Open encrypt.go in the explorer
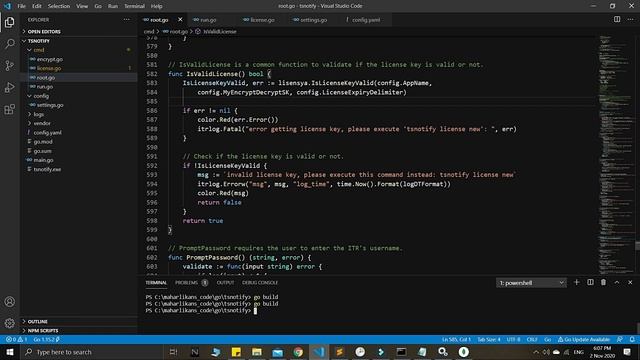 point(49,59)
